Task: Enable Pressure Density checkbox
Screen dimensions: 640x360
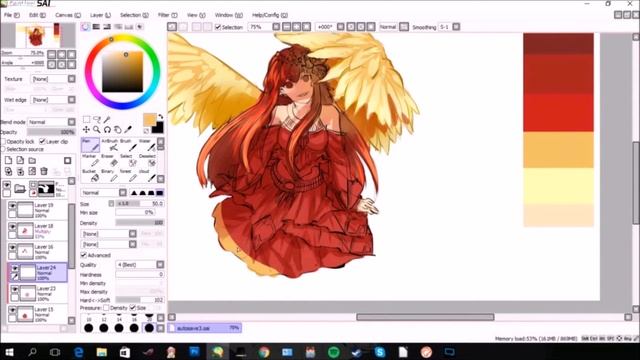Action: tap(106, 308)
